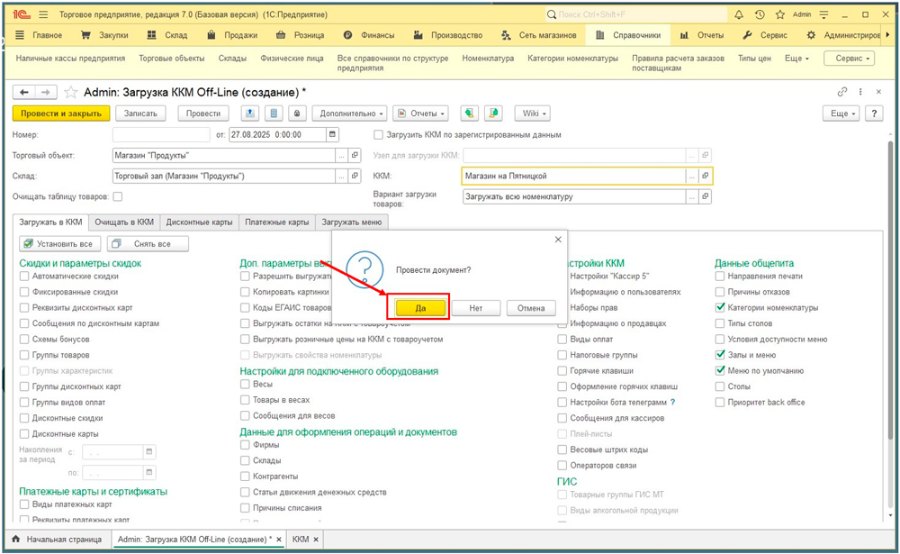Open ККМ record icon
This screenshot has height=554, width=900.
click(705, 176)
